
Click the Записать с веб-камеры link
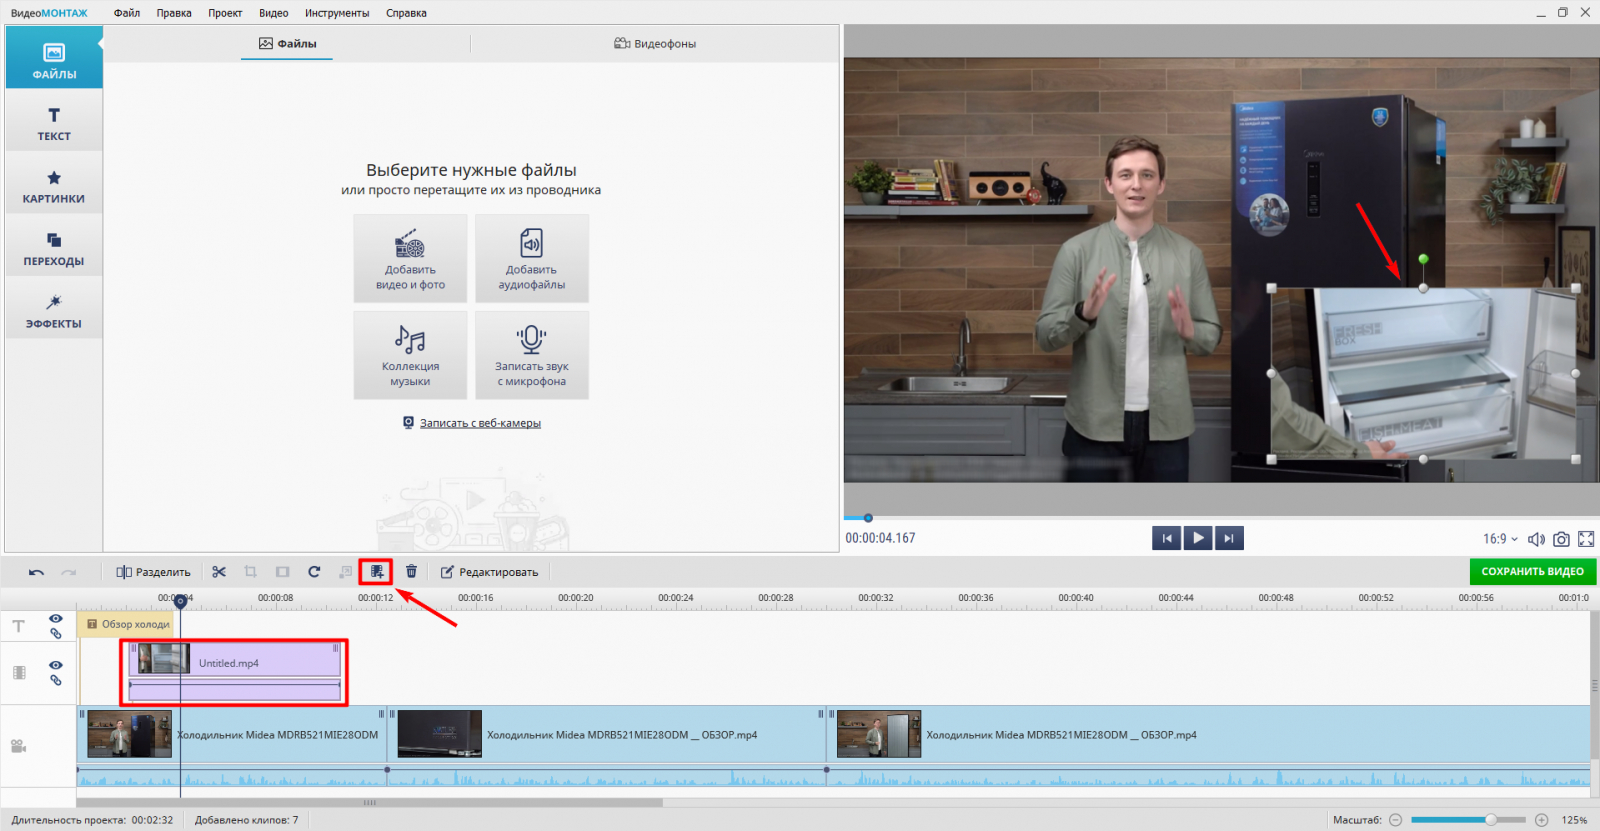[x=480, y=423]
